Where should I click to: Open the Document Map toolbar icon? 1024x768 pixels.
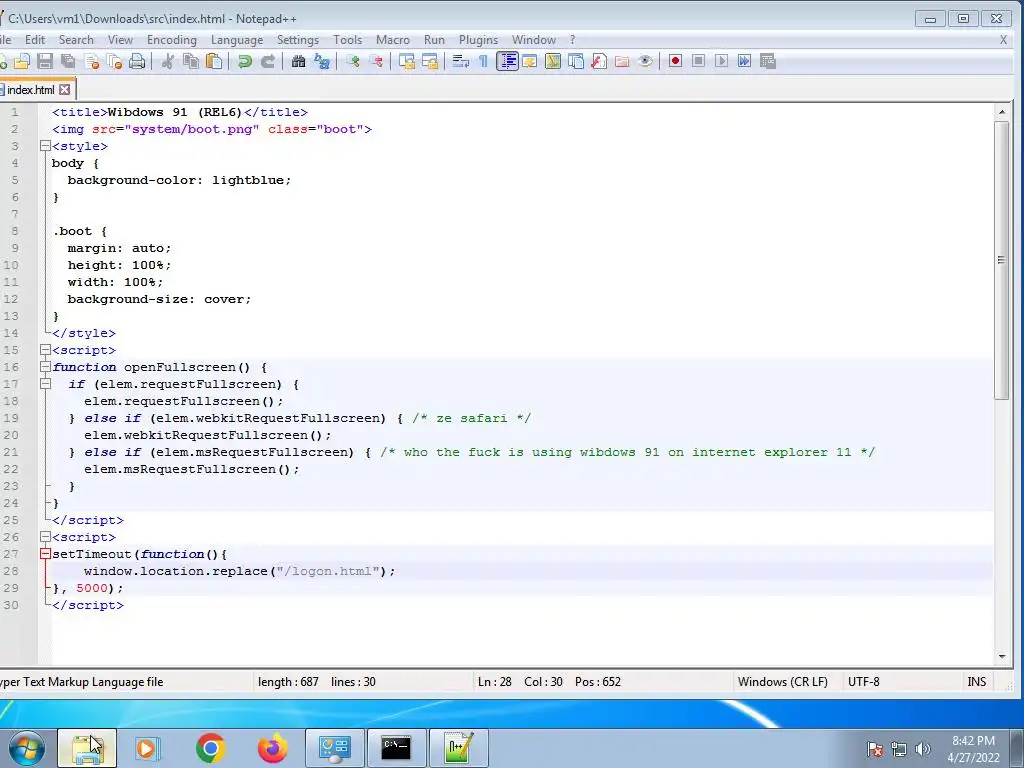(x=553, y=61)
